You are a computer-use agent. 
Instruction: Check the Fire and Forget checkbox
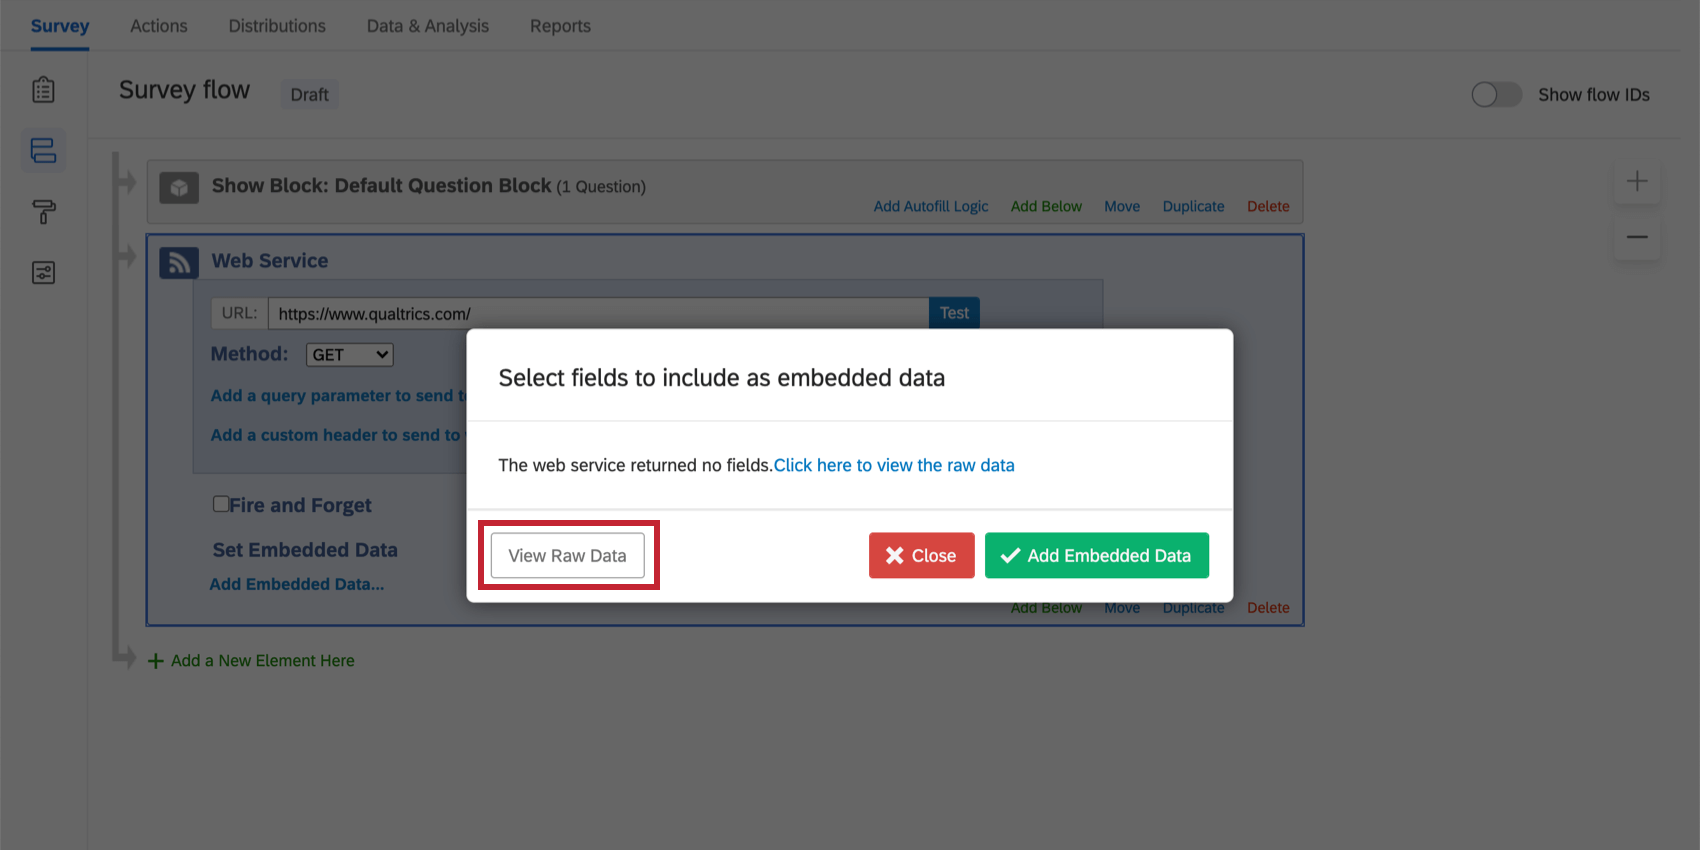pos(221,503)
